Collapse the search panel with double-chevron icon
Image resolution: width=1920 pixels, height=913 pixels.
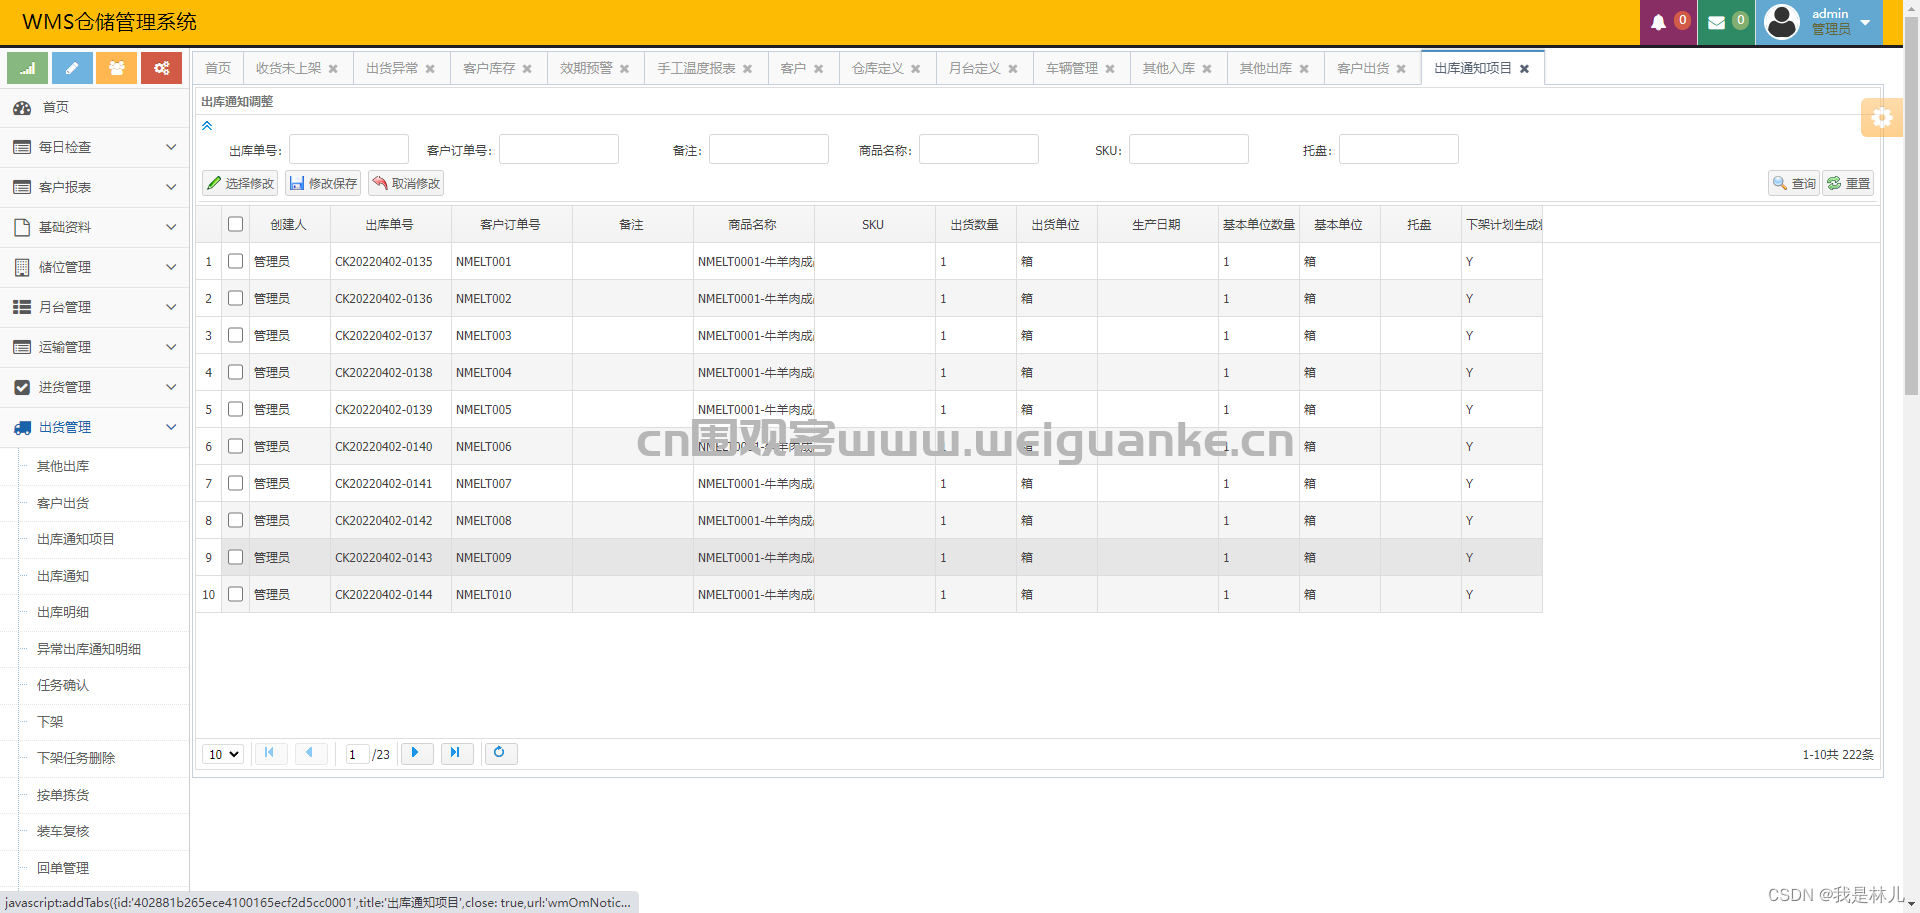[x=207, y=126]
